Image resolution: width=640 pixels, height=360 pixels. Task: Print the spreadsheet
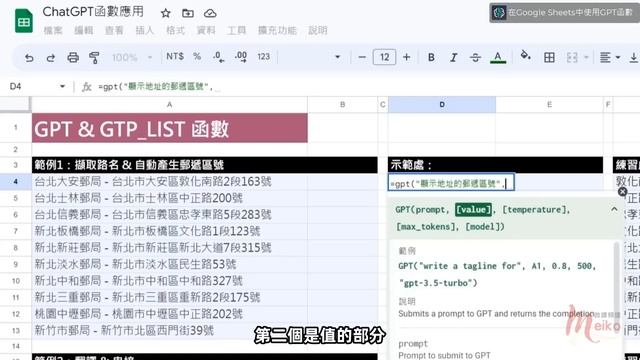click(x=73, y=58)
